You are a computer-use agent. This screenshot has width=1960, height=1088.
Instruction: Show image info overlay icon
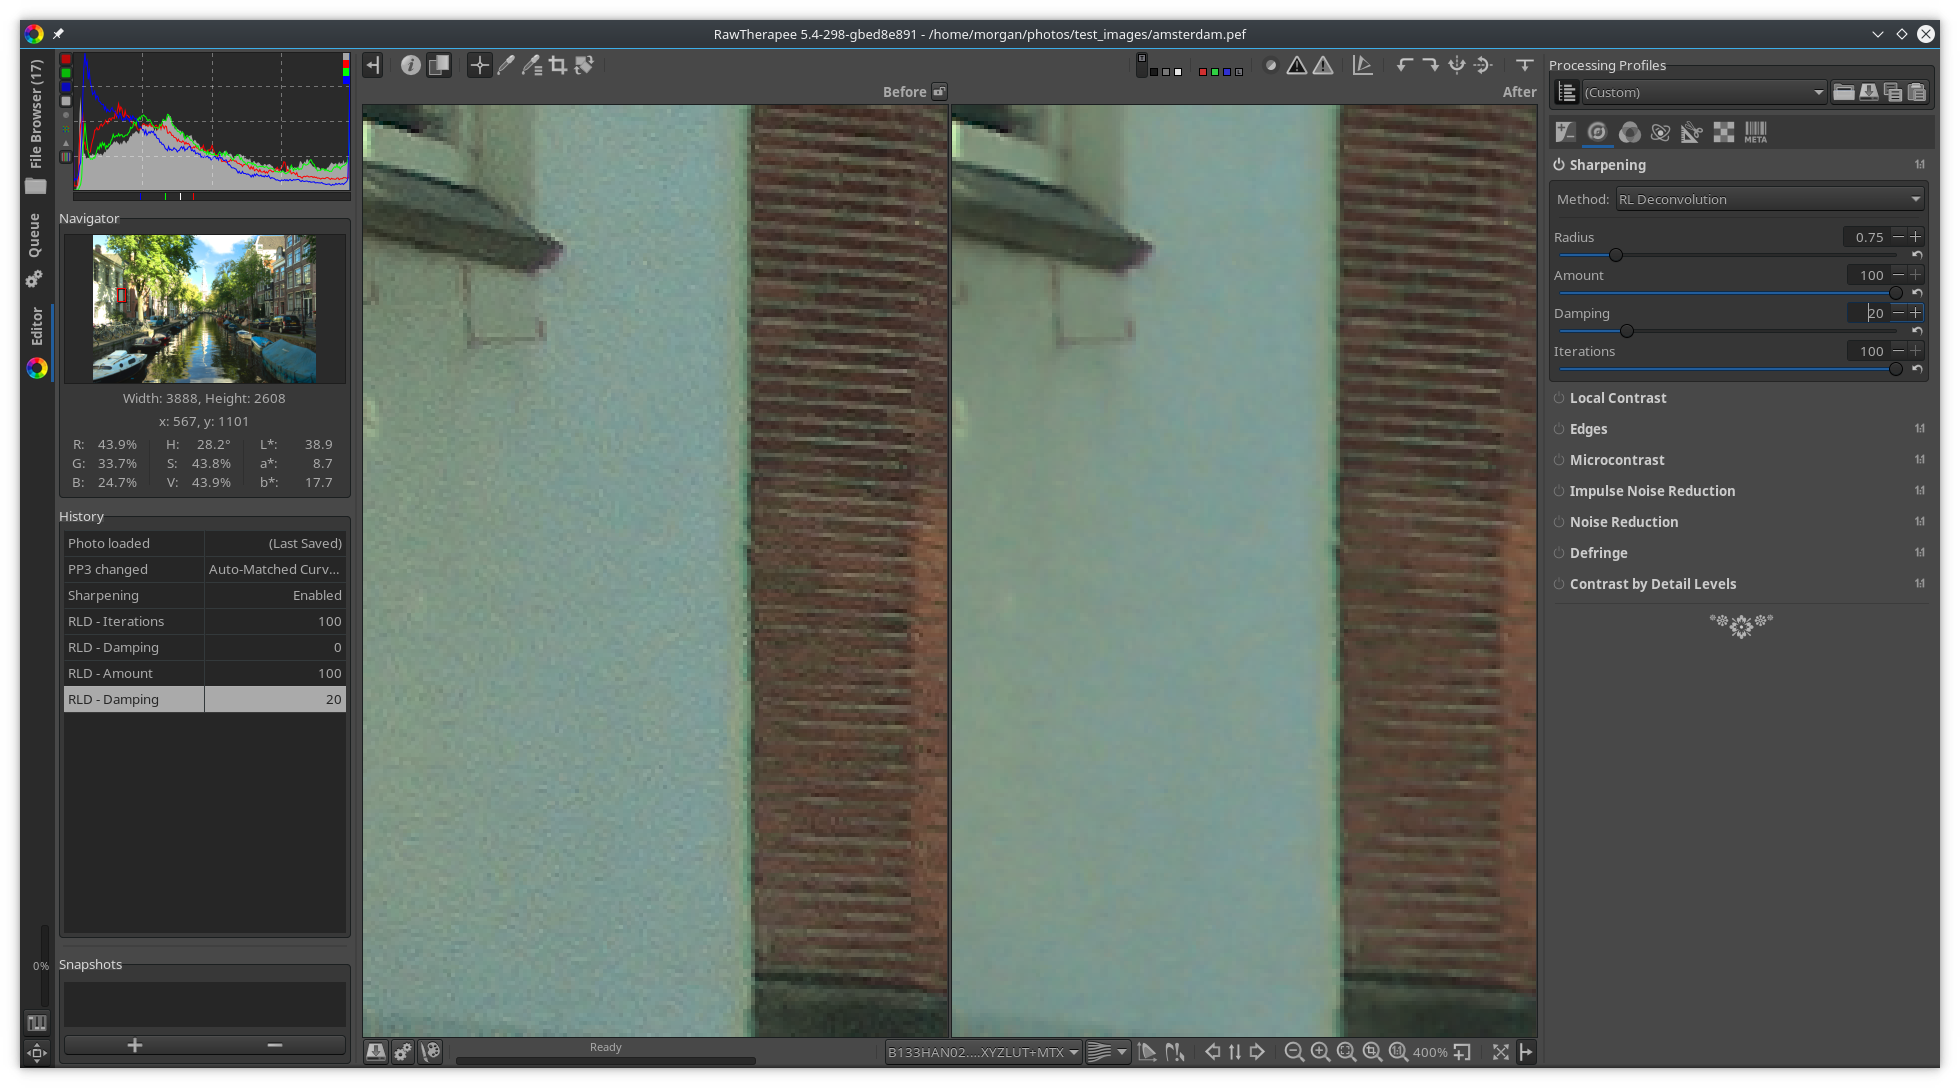(x=411, y=66)
